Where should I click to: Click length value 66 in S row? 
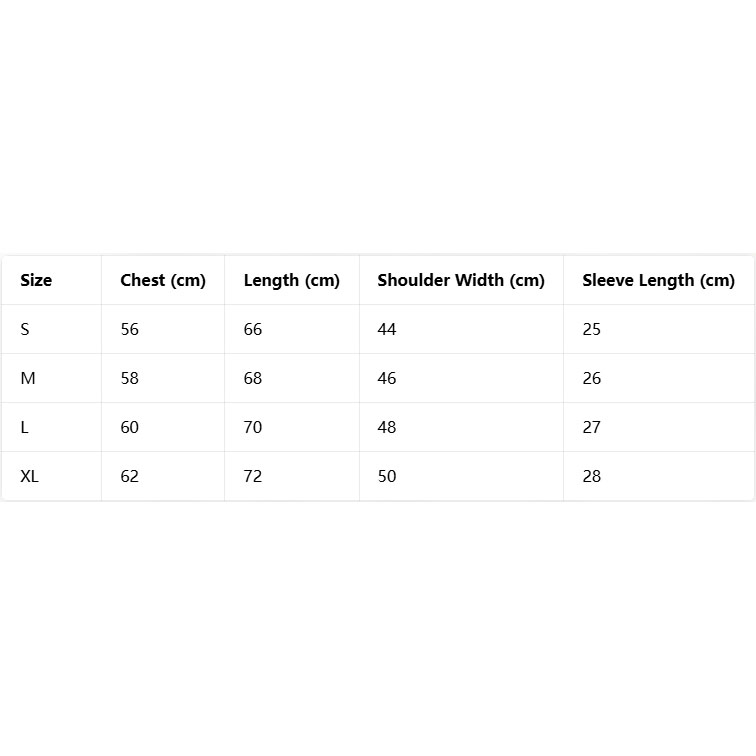(x=253, y=329)
